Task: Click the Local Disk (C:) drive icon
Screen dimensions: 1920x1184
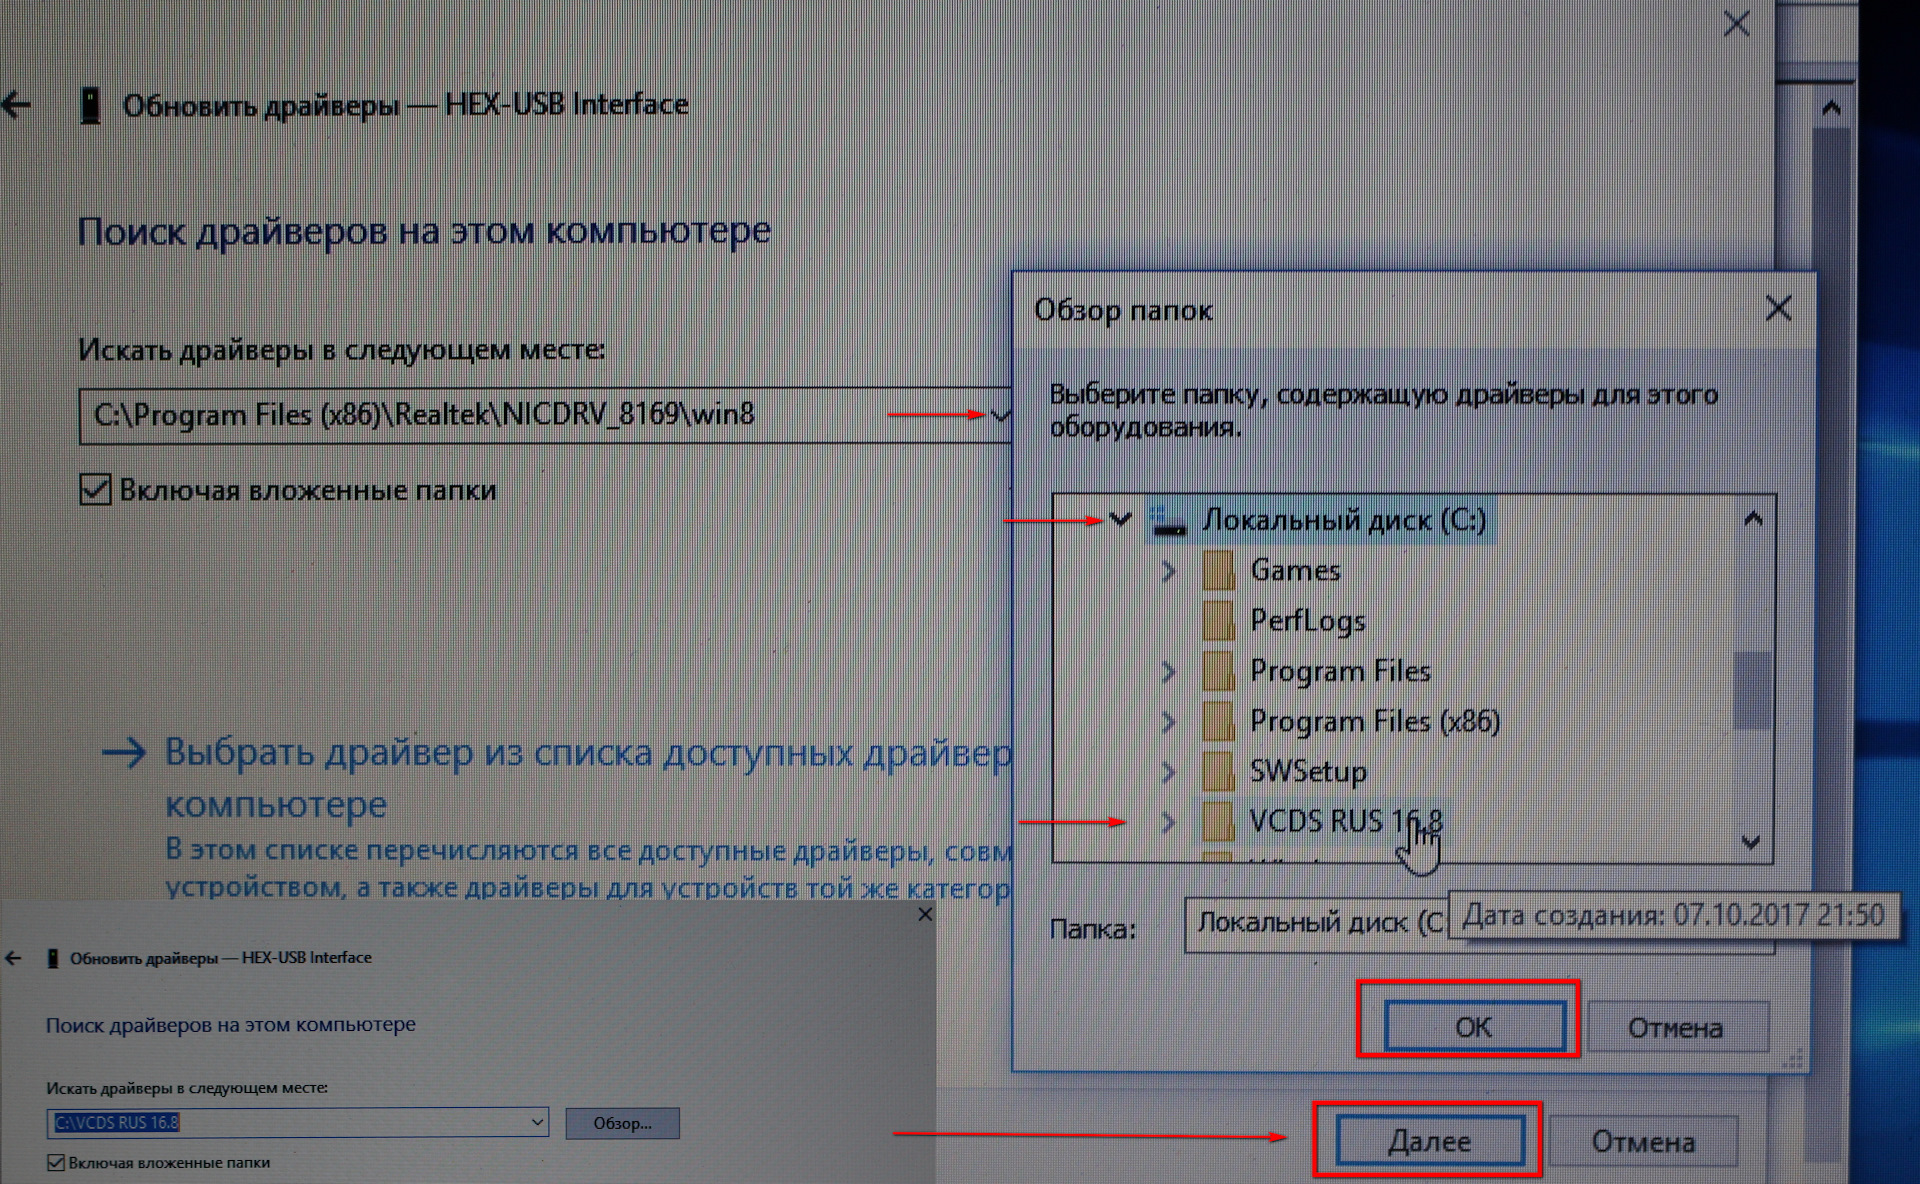Action: (x=1167, y=520)
